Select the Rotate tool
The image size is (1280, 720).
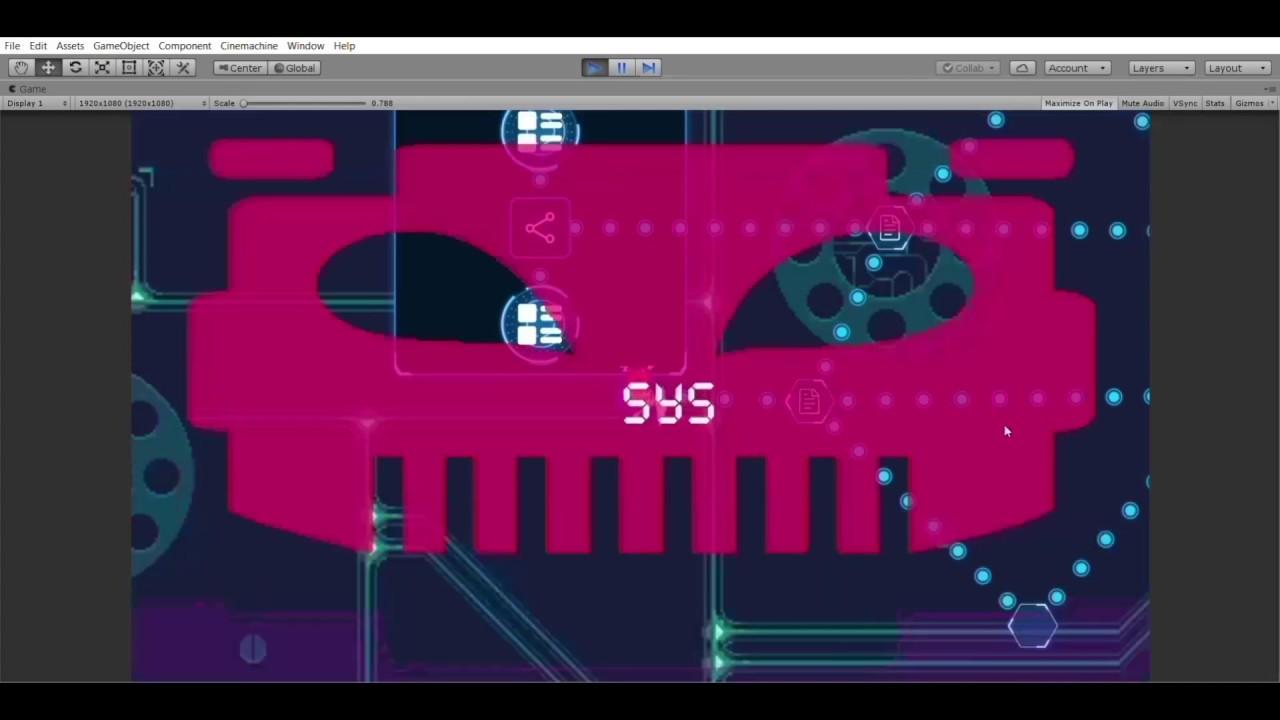[x=75, y=68]
